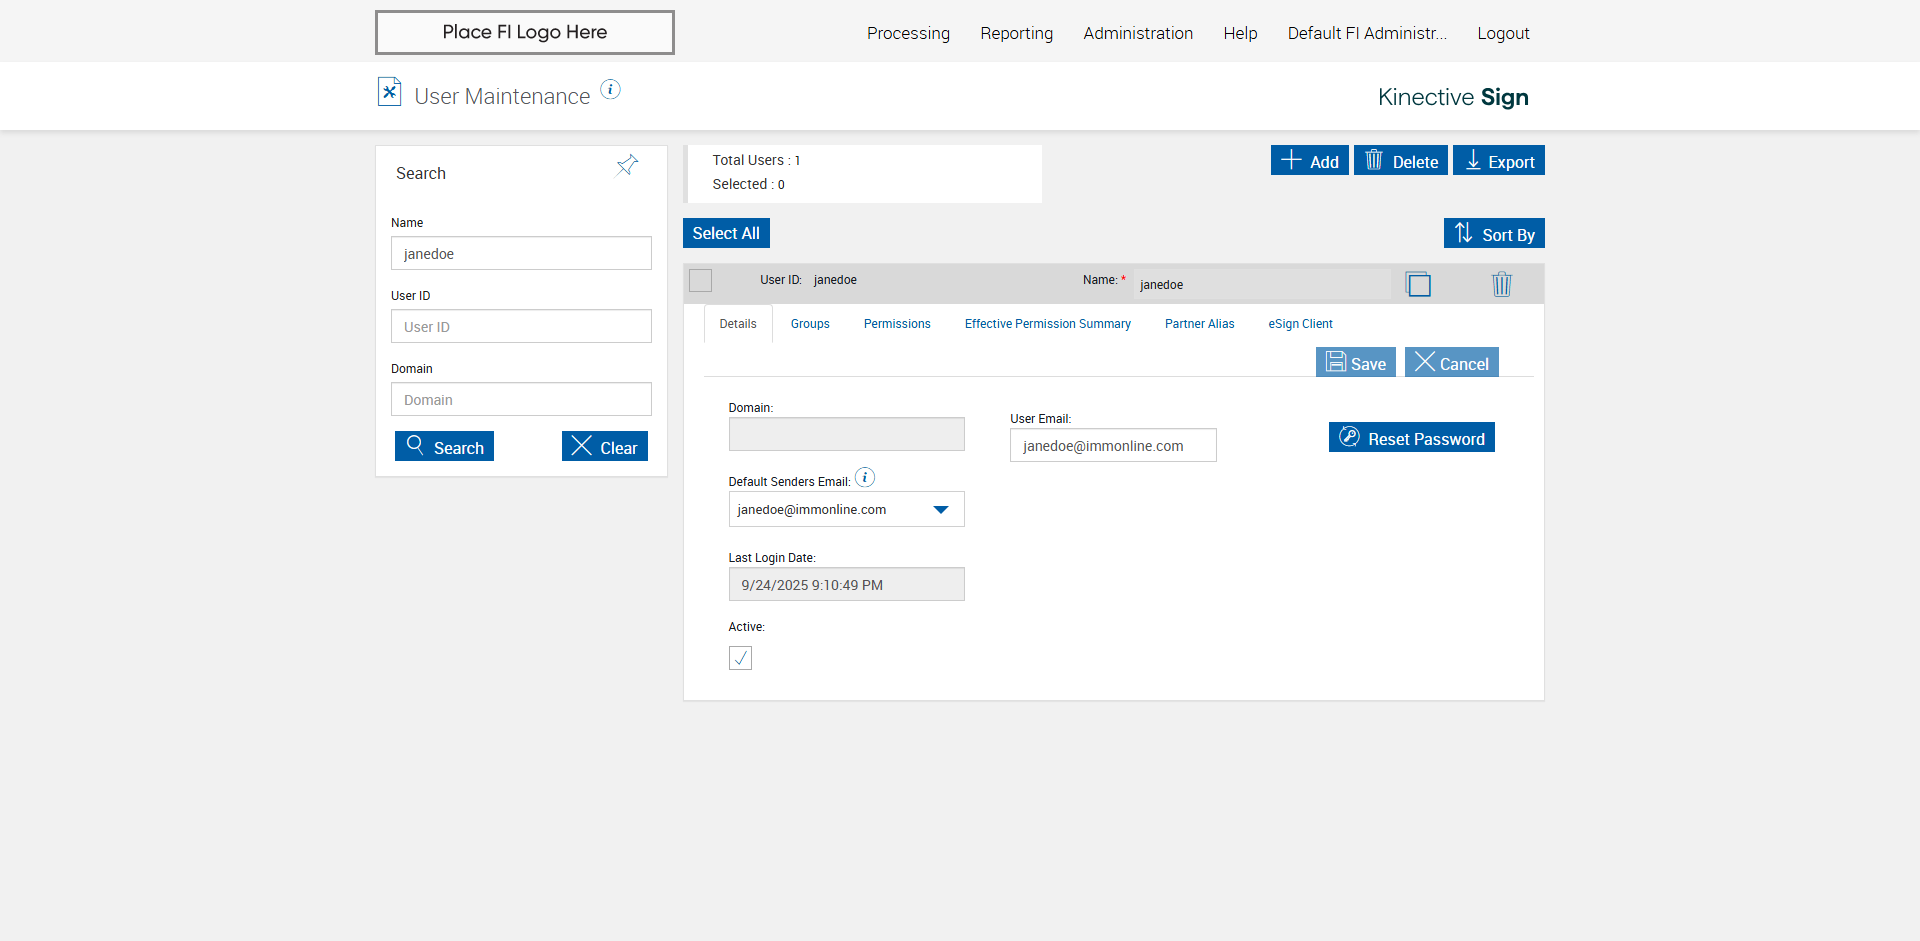Cancel the user edits
This screenshot has width=1920, height=941.
pyautogui.click(x=1451, y=362)
